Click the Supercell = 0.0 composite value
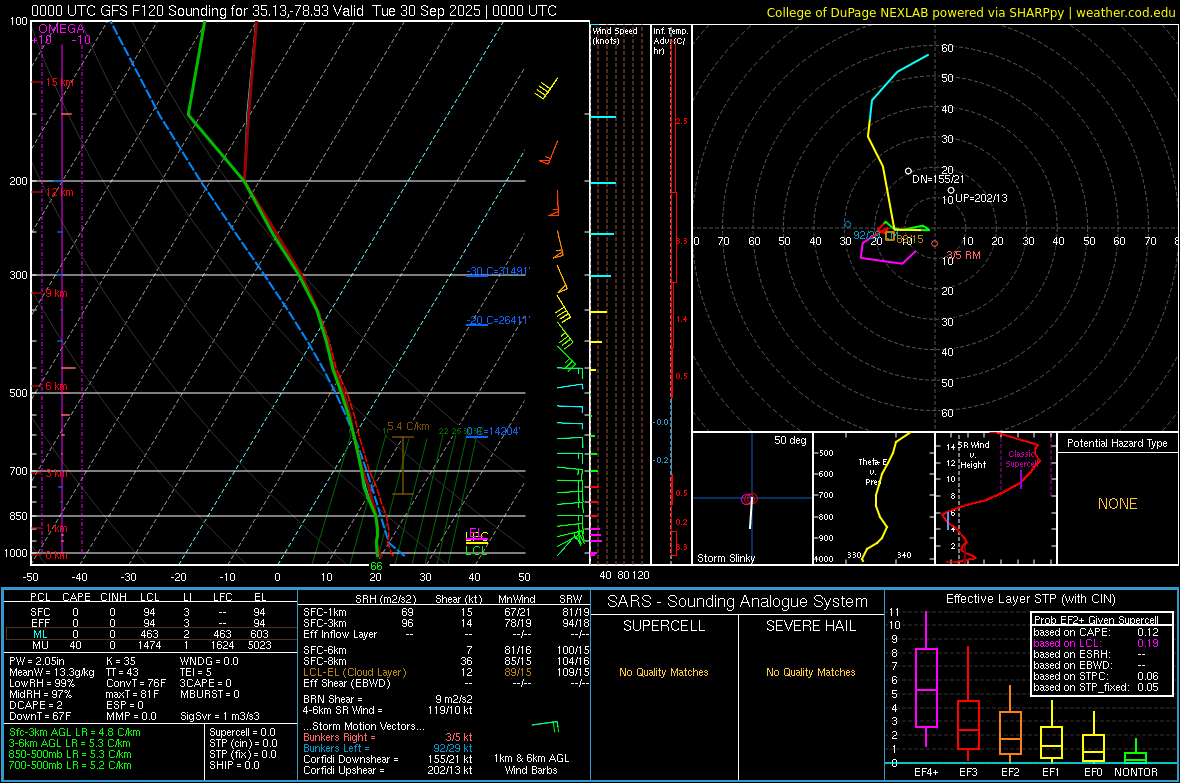The height and width of the screenshot is (783, 1180). point(242,732)
